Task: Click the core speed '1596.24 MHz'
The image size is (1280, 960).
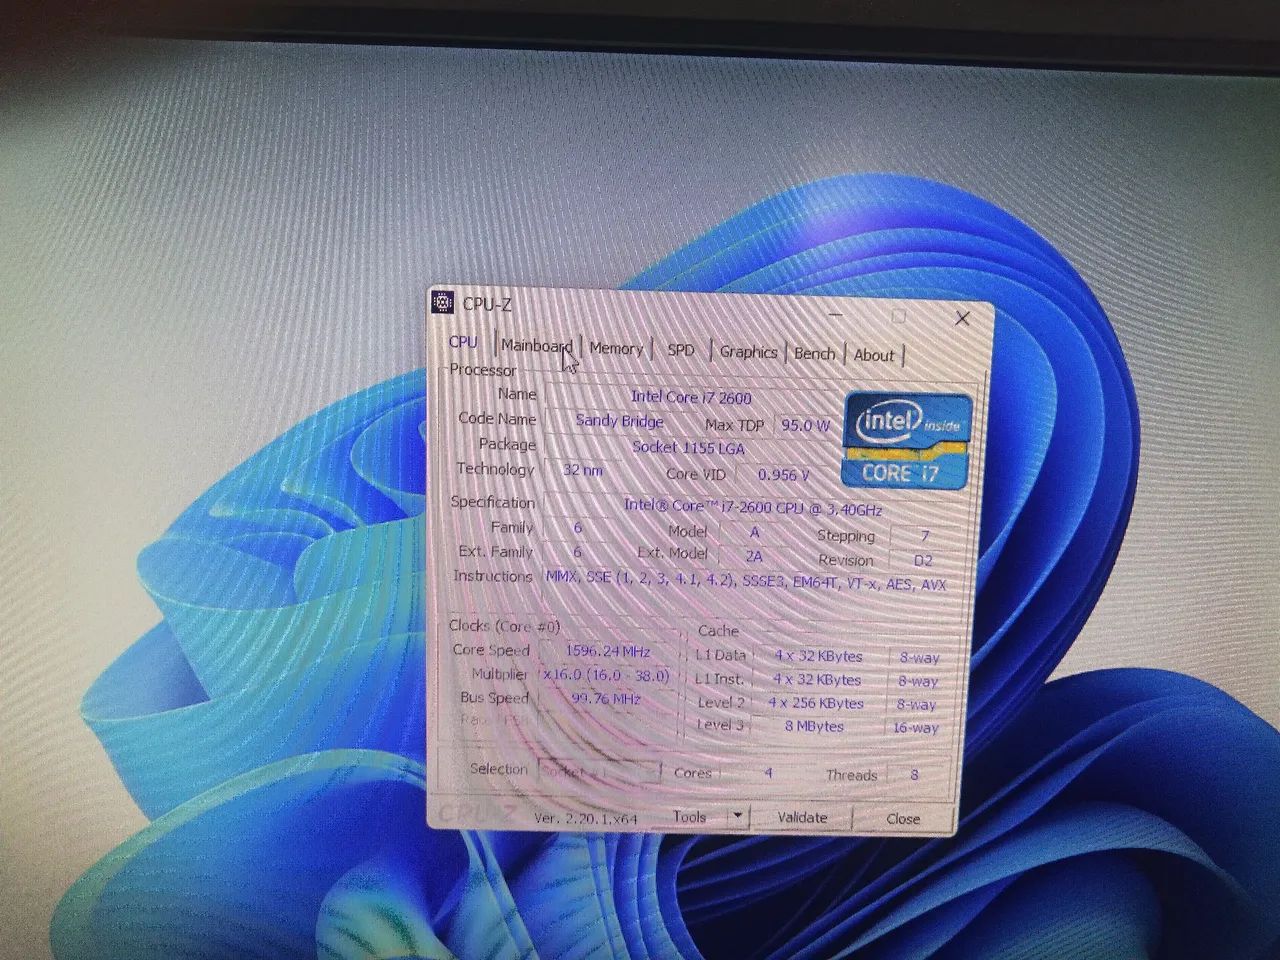Action: coord(607,650)
